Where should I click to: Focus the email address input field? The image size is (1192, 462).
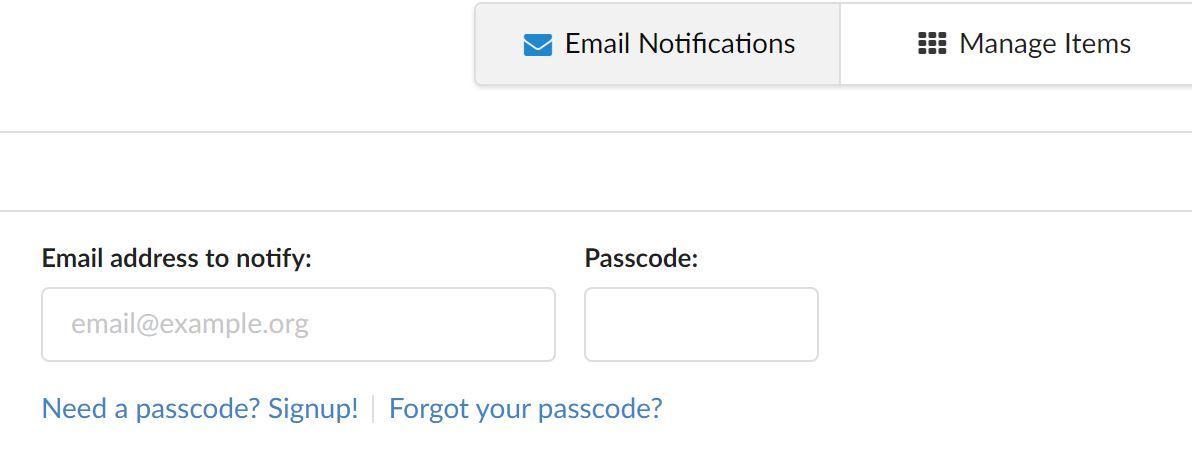point(298,324)
